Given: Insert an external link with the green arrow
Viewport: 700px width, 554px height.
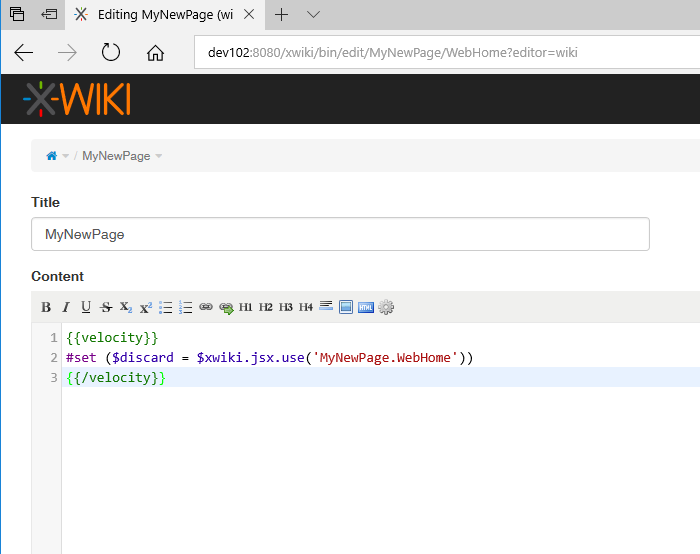Looking at the screenshot, I should 226,308.
